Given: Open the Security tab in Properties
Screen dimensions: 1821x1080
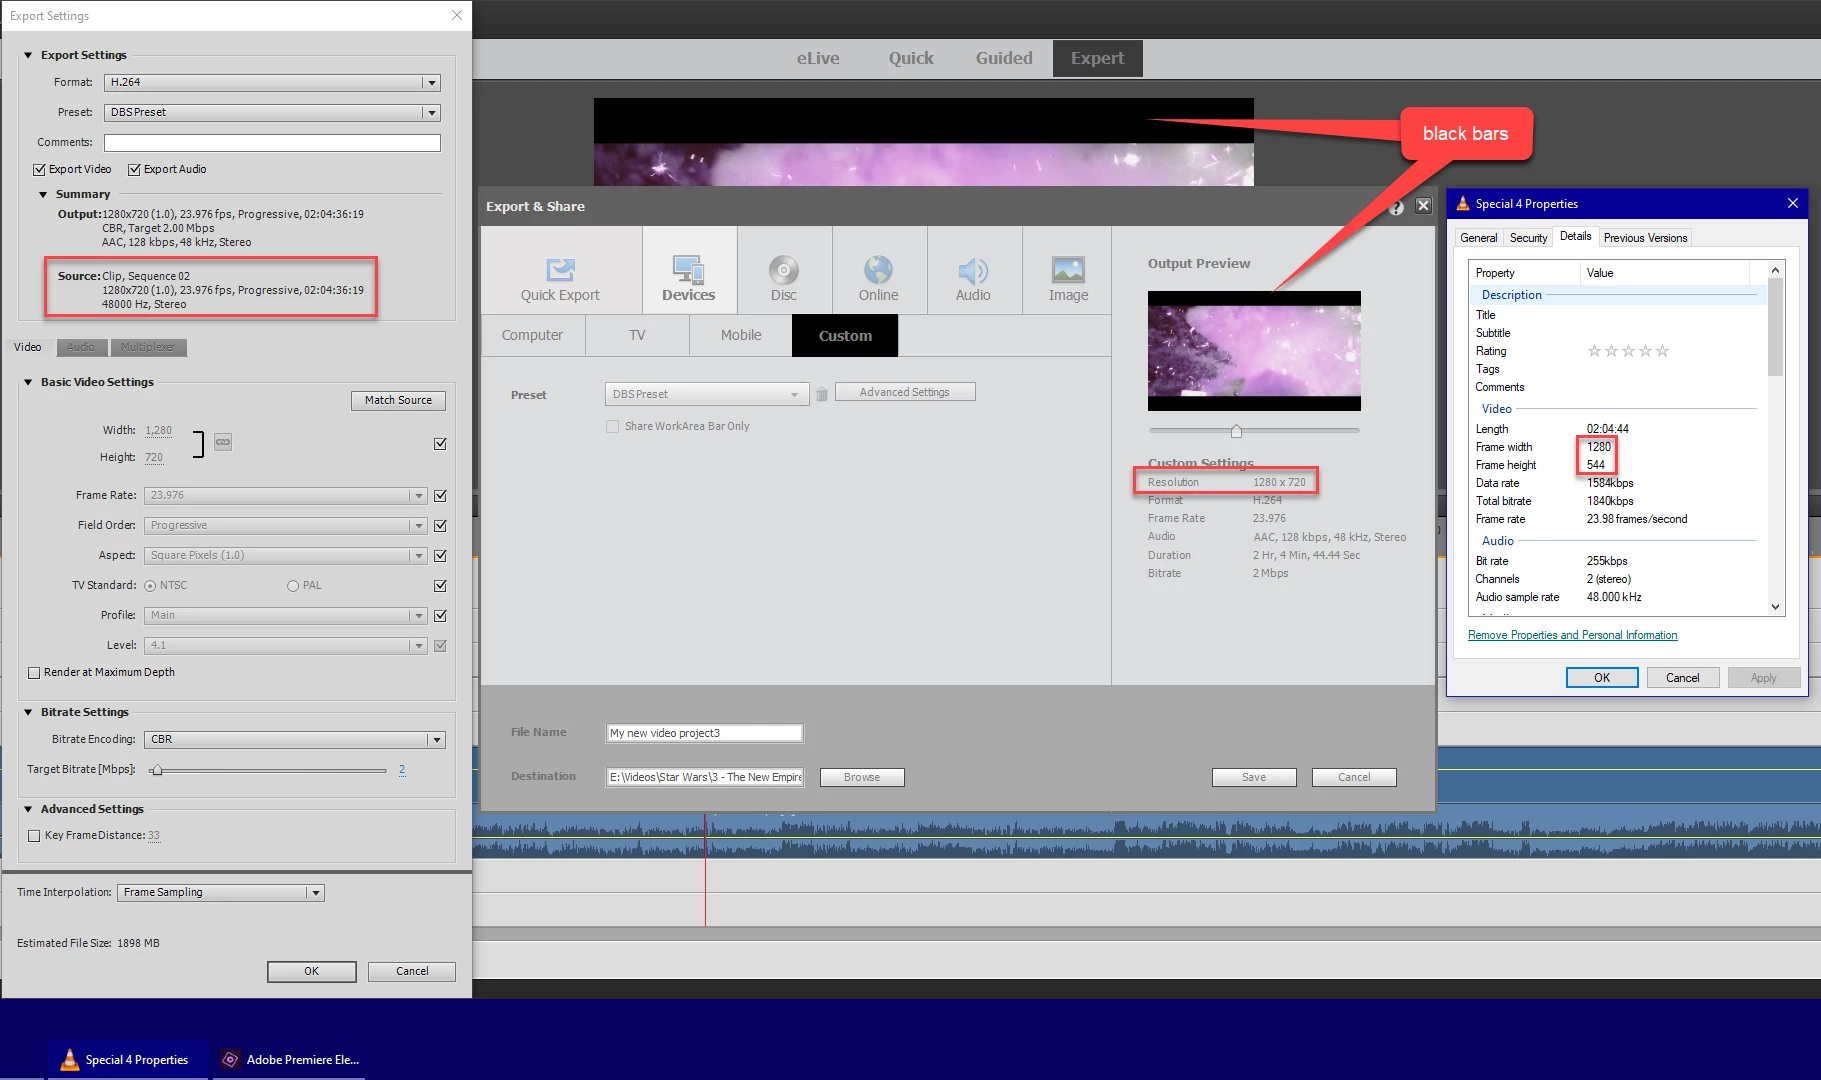Looking at the screenshot, I should [1528, 238].
